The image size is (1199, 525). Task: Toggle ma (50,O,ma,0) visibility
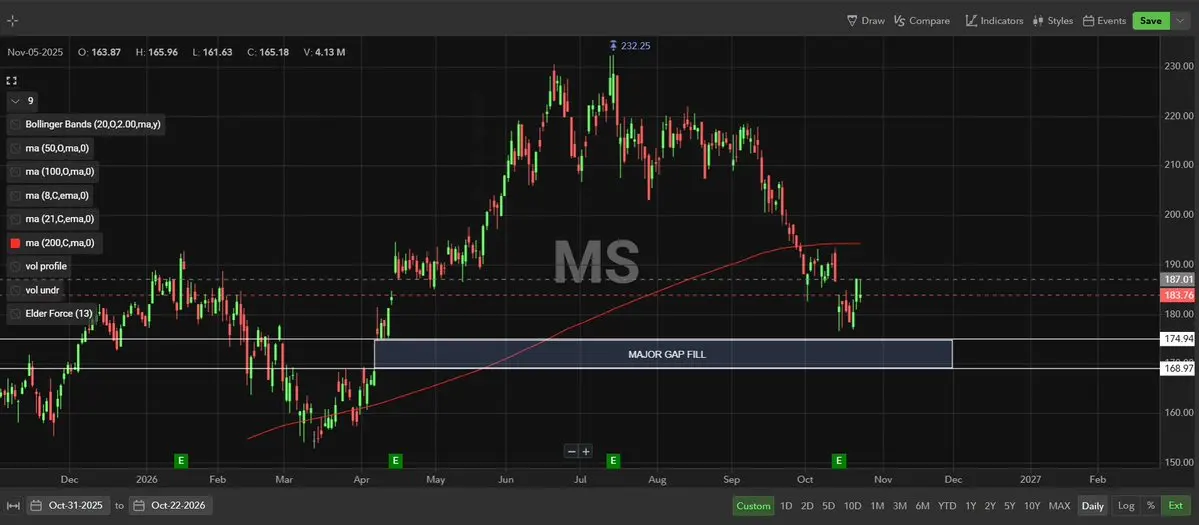16,147
